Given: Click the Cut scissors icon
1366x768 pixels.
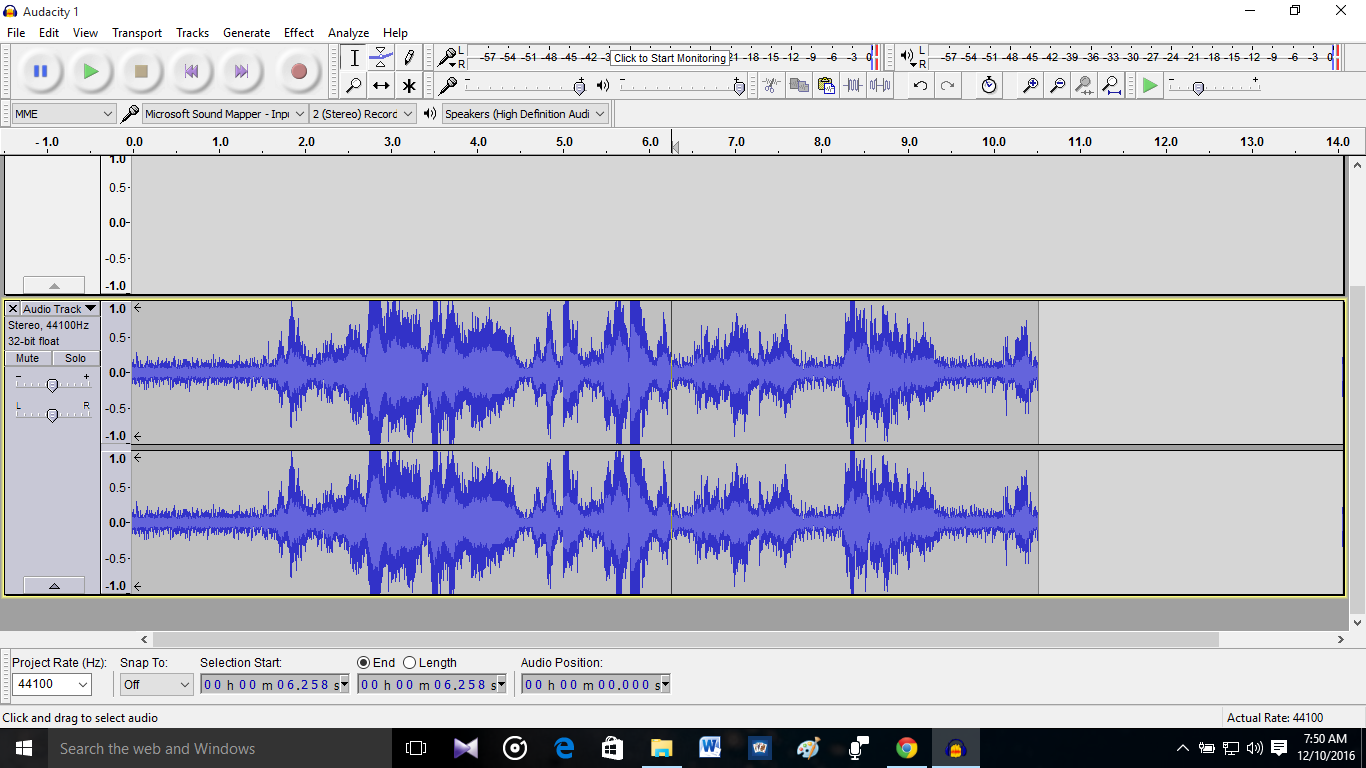Looking at the screenshot, I should point(770,86).
